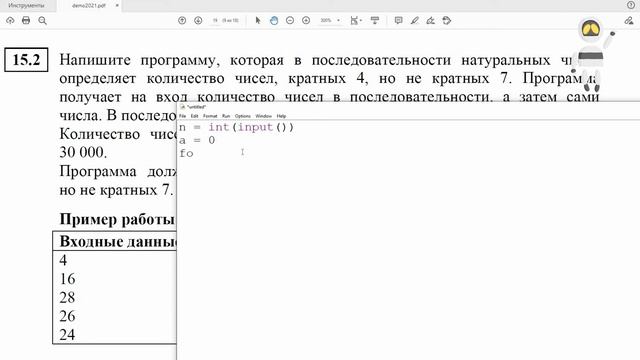640x360 pixels.
Task: Open File menu in IDLE editor
Action: click(x=182, y=116)
